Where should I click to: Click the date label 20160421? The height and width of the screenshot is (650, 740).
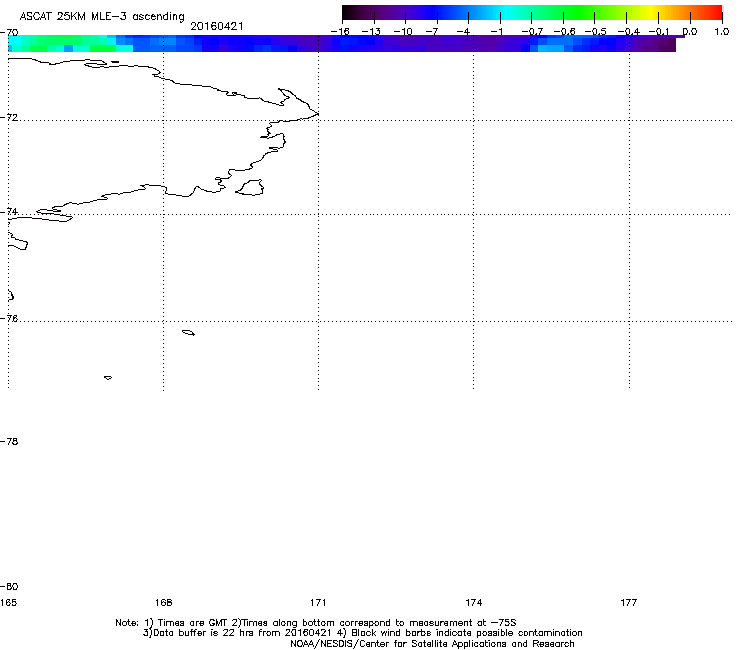pyautogui.click(x=217, y=26)
